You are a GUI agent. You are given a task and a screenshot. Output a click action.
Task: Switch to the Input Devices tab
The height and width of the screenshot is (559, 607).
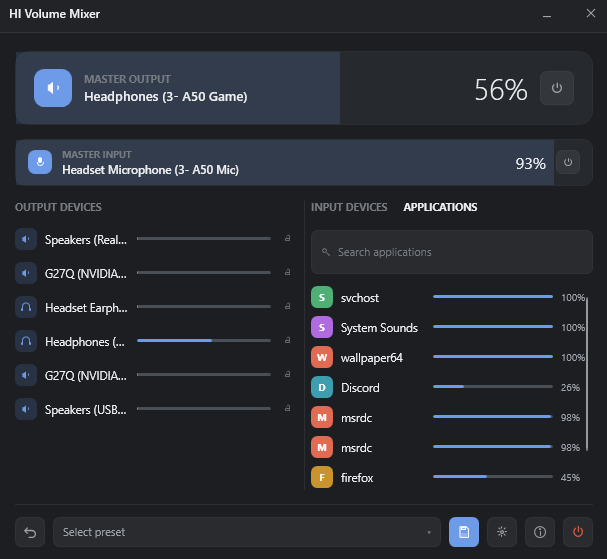tap(349, 207)
